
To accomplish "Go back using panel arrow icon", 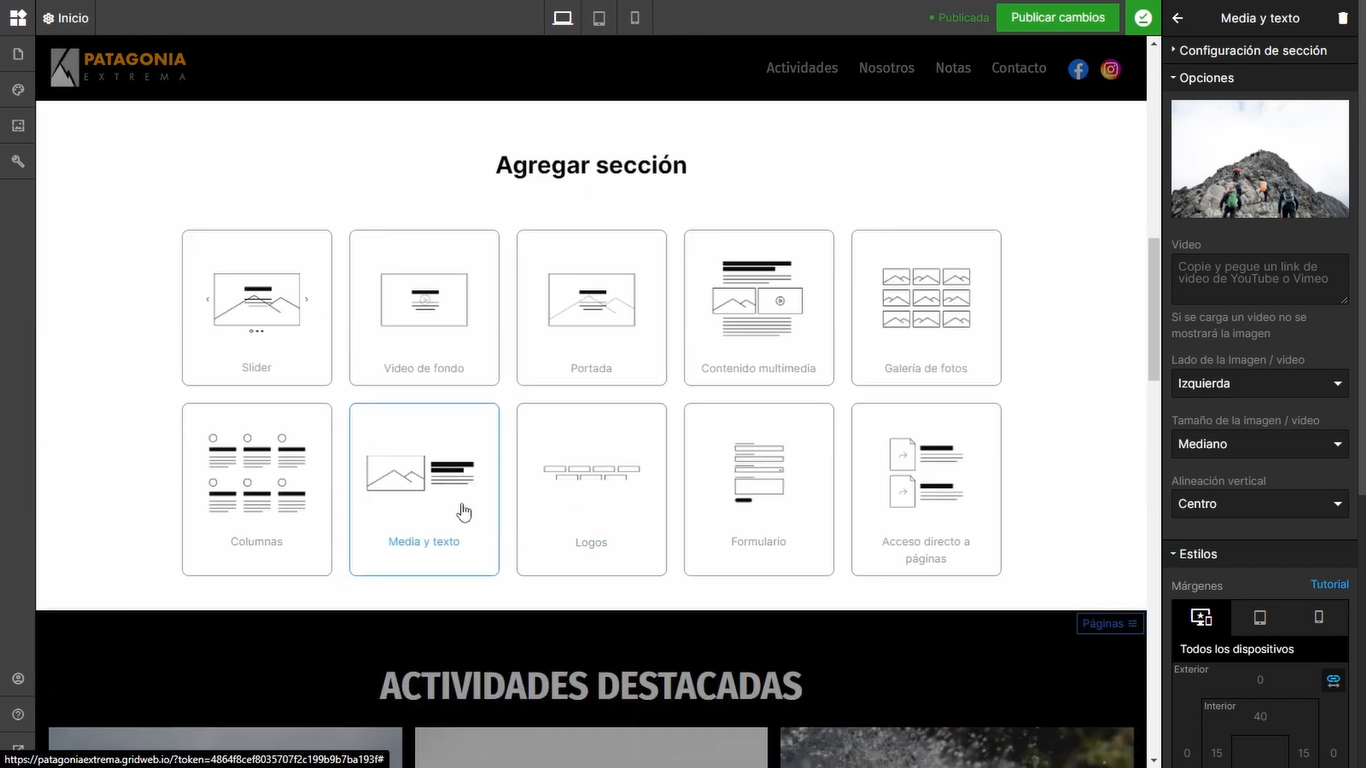I will pyautogui.click(x=1178, y=18).
